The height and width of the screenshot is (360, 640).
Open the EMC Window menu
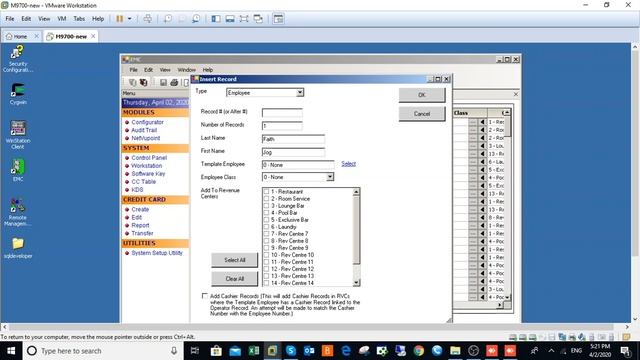pos(187,70)
